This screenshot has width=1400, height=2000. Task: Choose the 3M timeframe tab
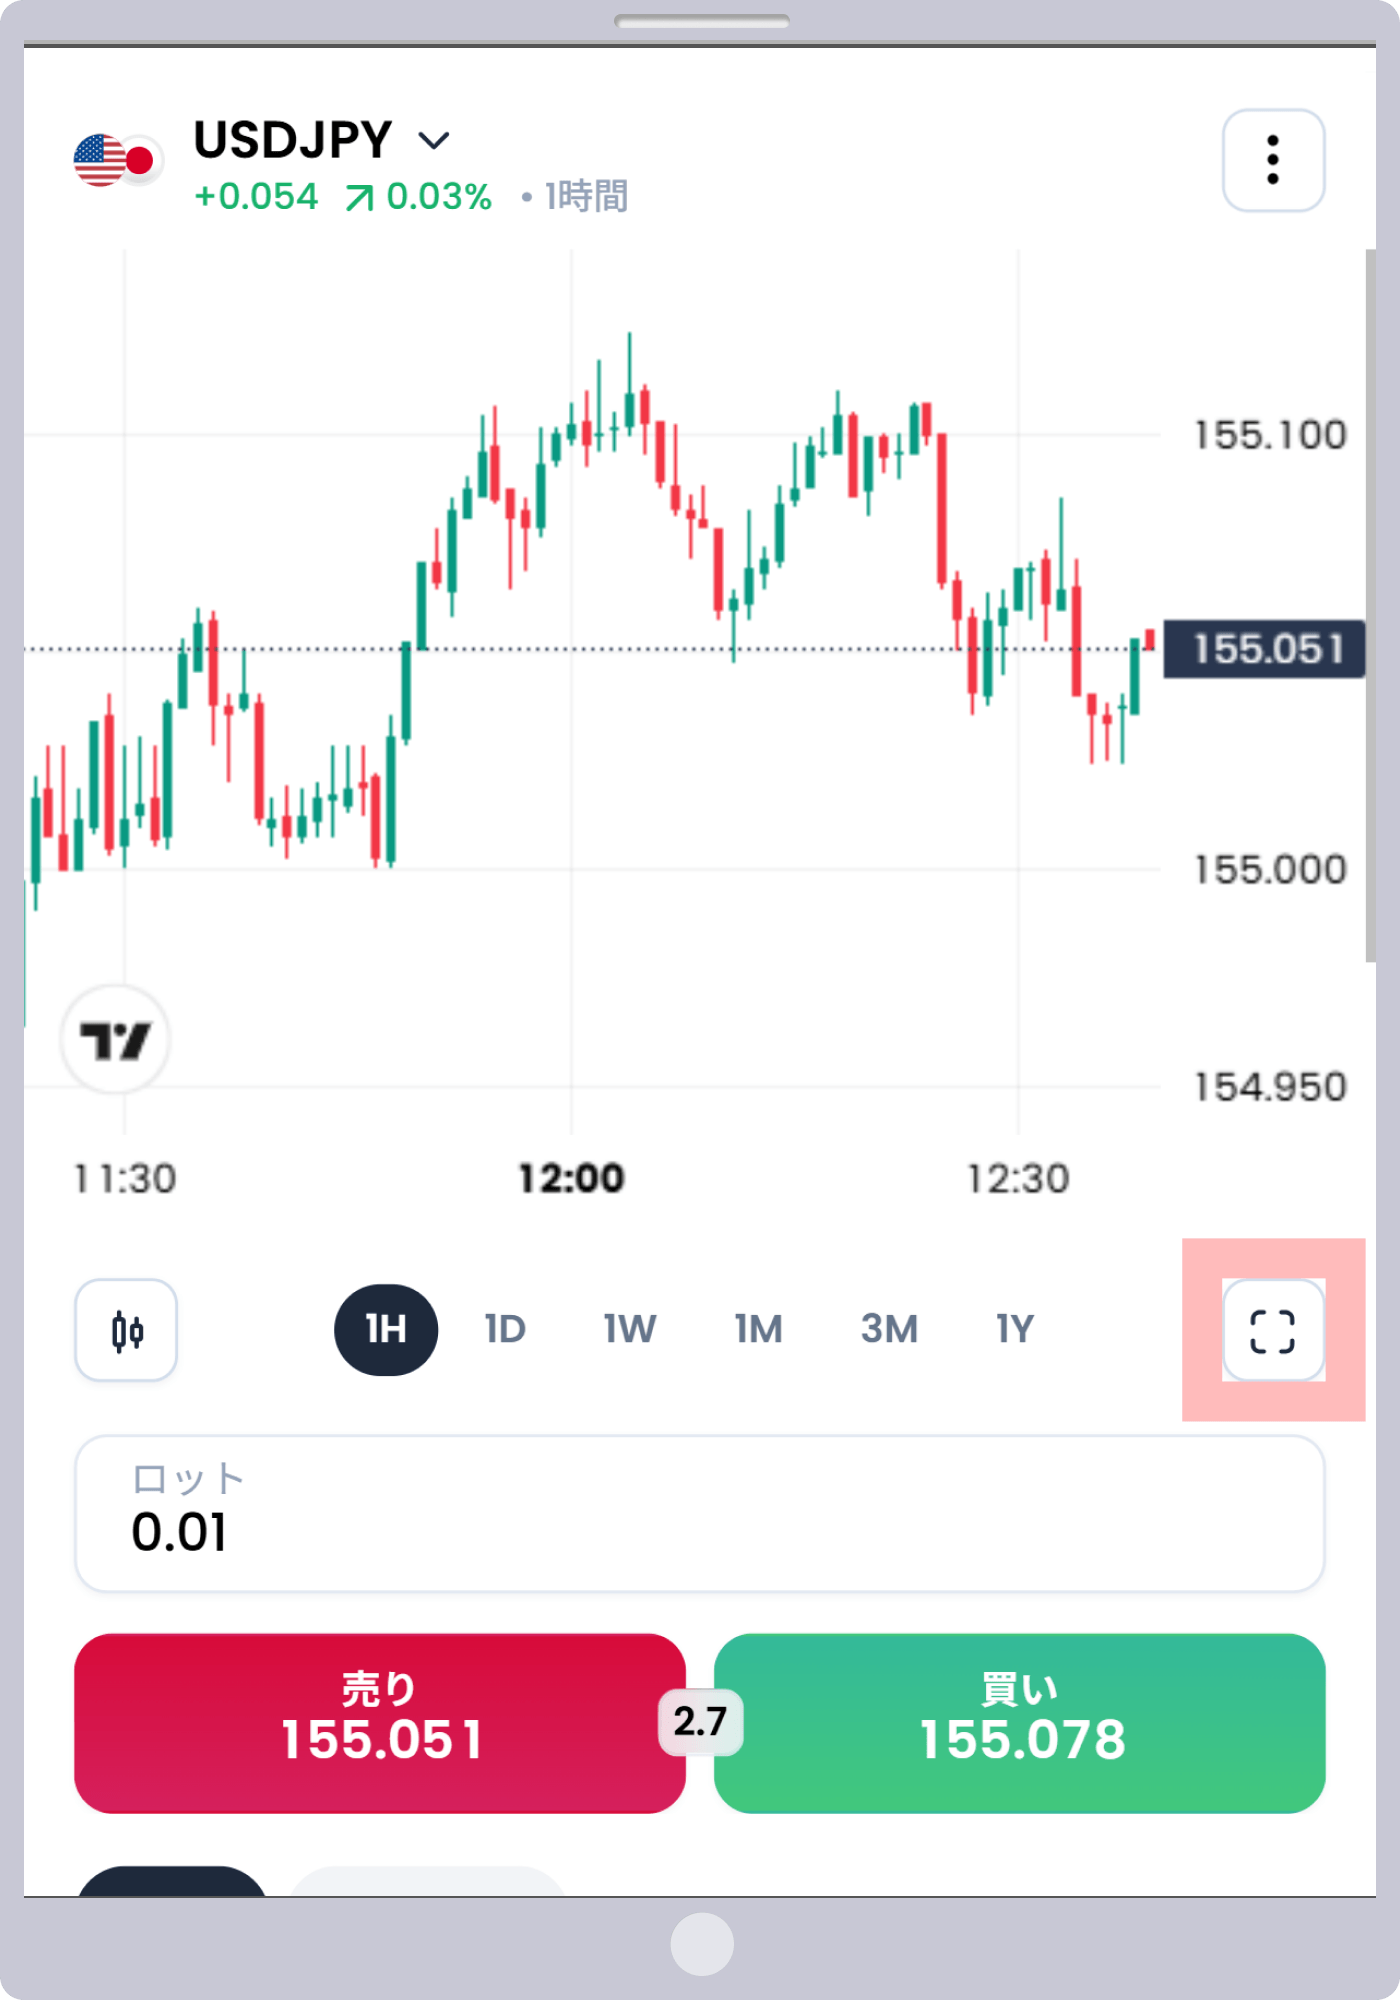889,1330
